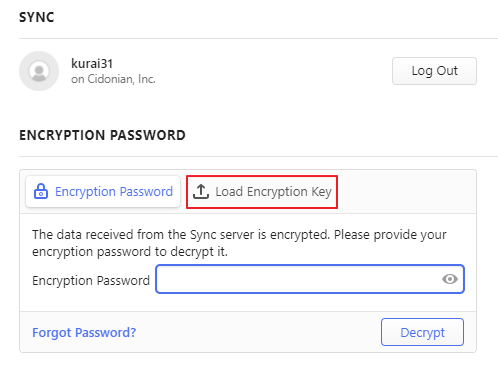This screenshot has height=368, width=498.
Task: Click empty footer space between Forgot Password and Decrypt
Action: (x=258, y=332)
